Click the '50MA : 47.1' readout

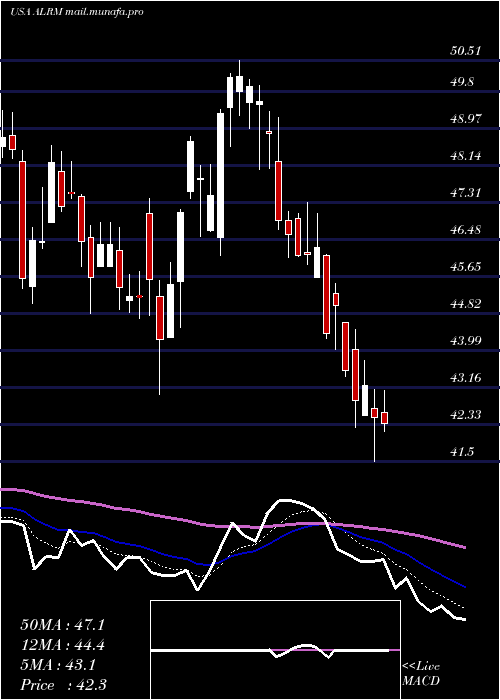pyautogui.click(x=62, y=625)
